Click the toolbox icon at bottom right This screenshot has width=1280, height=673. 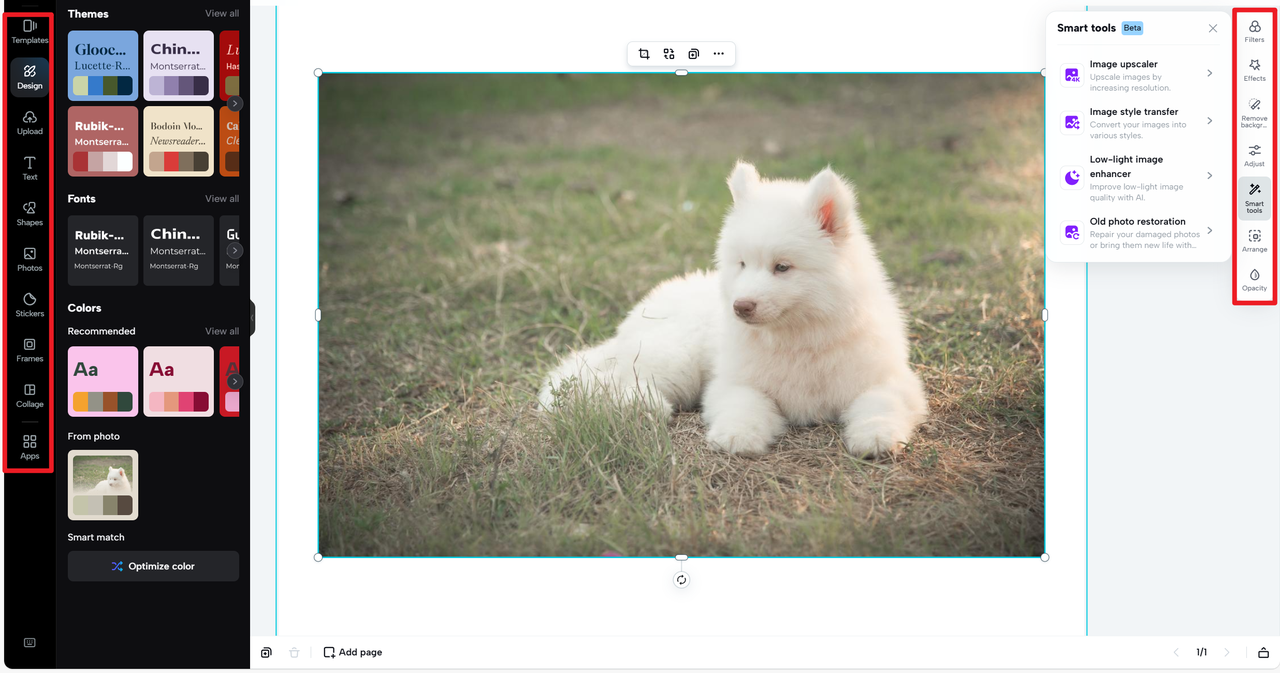tap(1264, 652)
